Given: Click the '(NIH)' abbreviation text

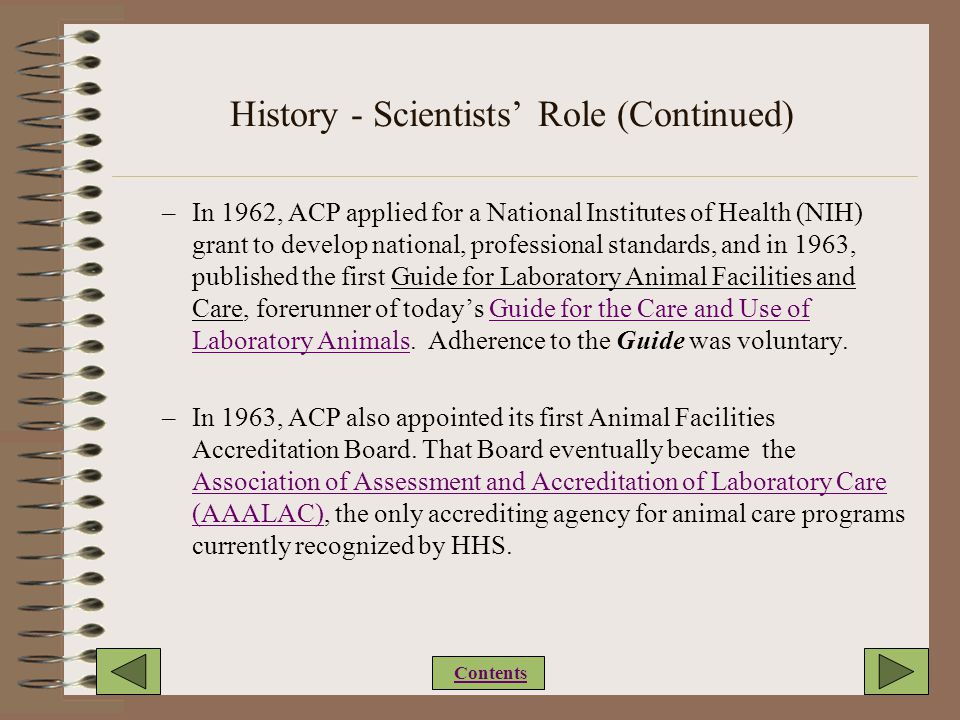Looking at the screenshot, I should 830,213.
